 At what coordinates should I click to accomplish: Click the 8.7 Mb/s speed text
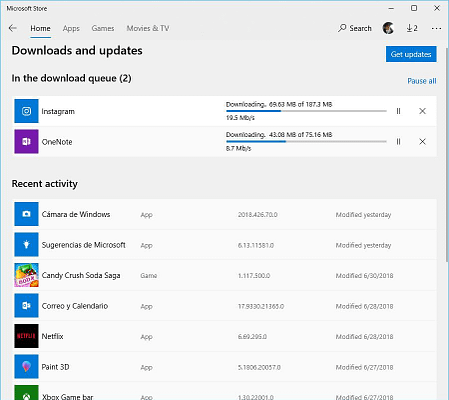[239, 148]
